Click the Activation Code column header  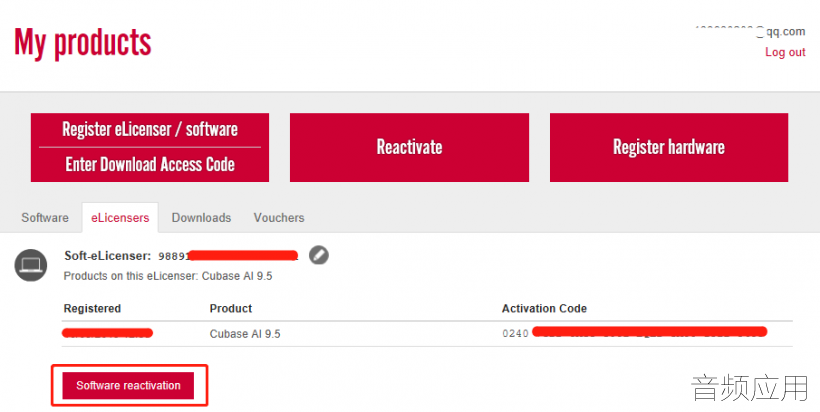(x=544, y=308)
